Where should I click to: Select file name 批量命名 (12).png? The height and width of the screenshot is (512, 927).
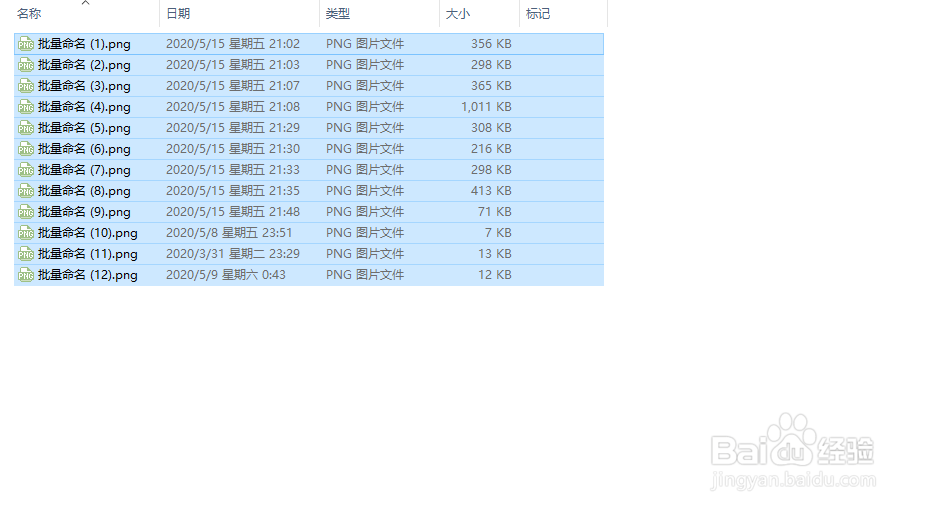point(87,275)
